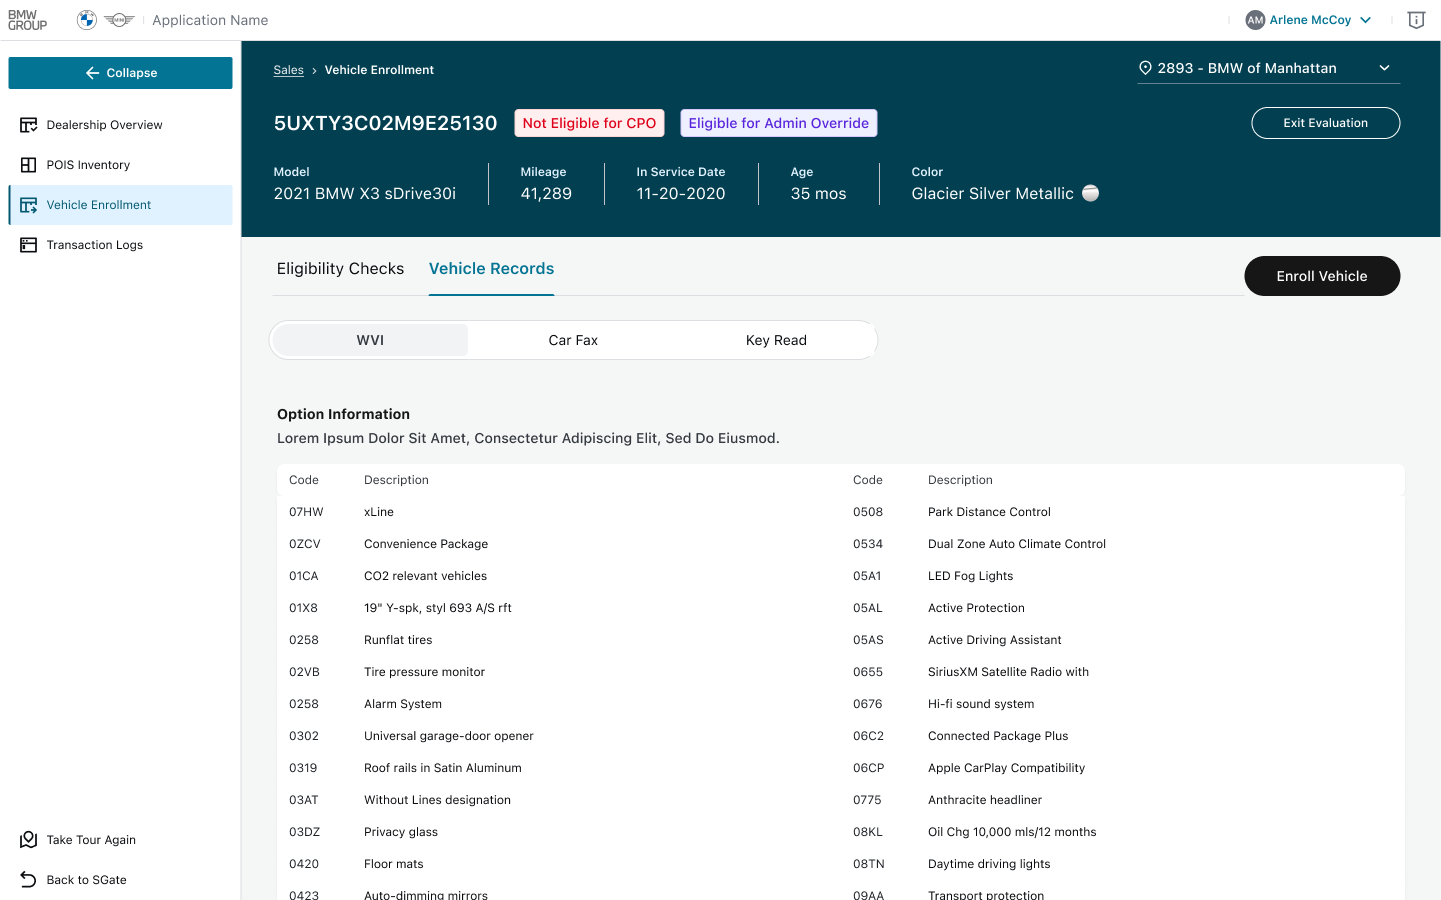Click Hi-fi sound system row
The width and height of the screenshot is (1441, 900).
click(1123, 704)
